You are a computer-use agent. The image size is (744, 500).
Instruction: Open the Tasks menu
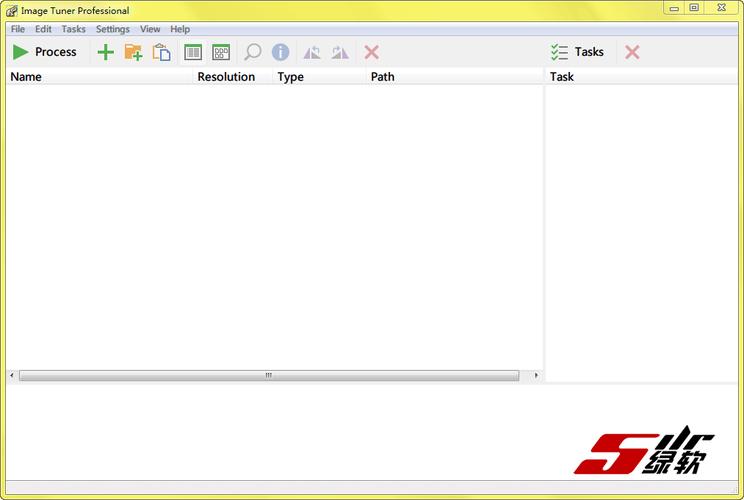tap(74, 29)
